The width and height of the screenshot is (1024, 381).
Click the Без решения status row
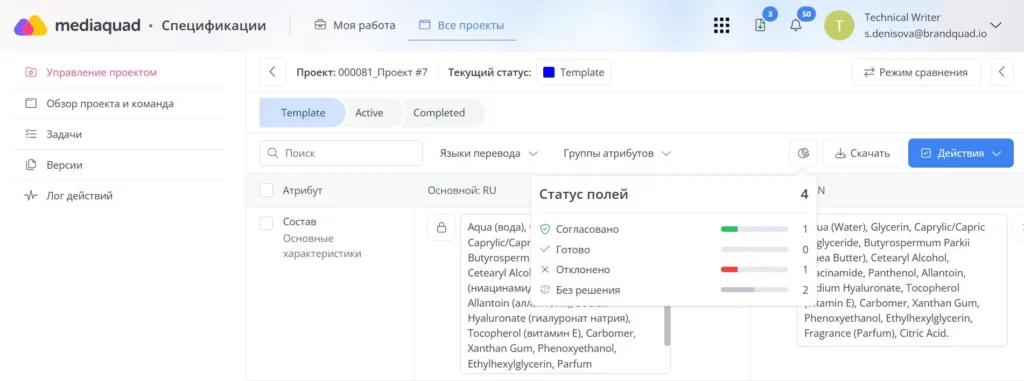673,290
